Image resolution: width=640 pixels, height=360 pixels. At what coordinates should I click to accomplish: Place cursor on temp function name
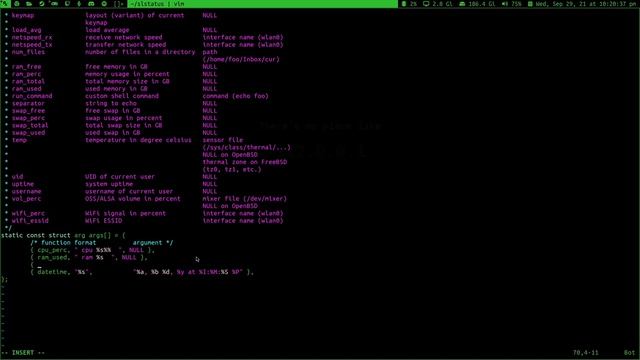(x=19, y=140)
